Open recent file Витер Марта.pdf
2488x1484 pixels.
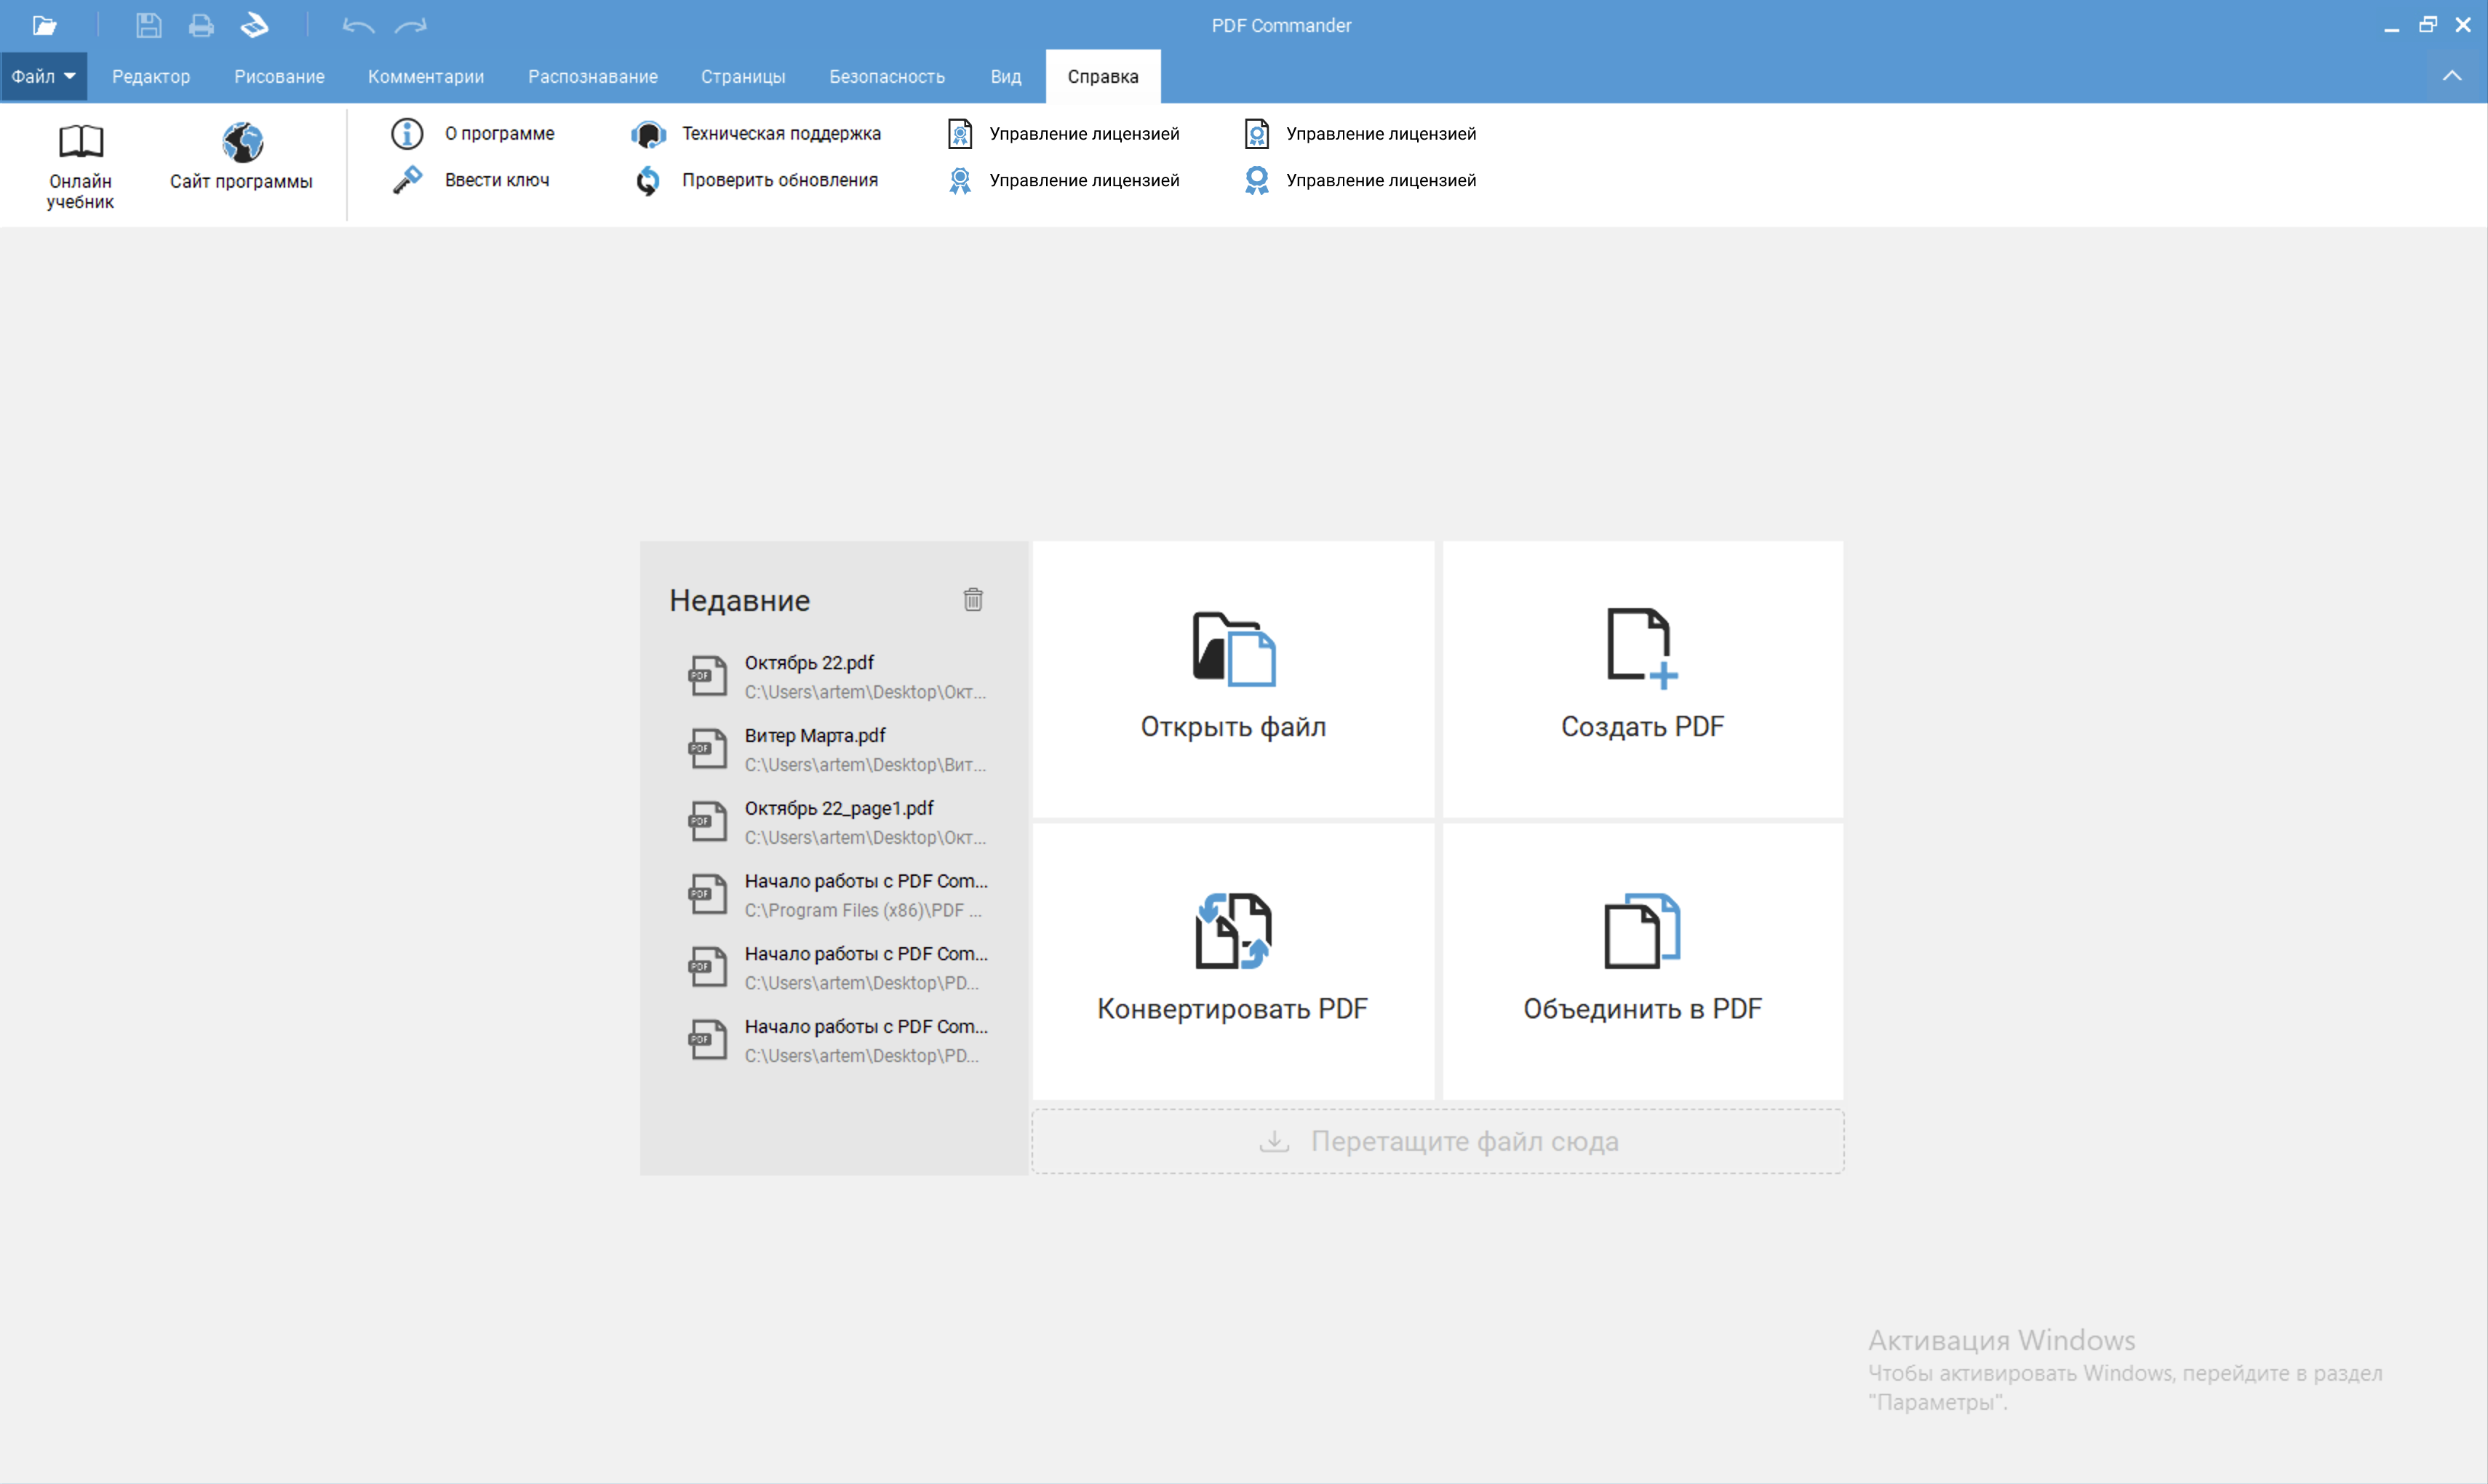point(838,749)
